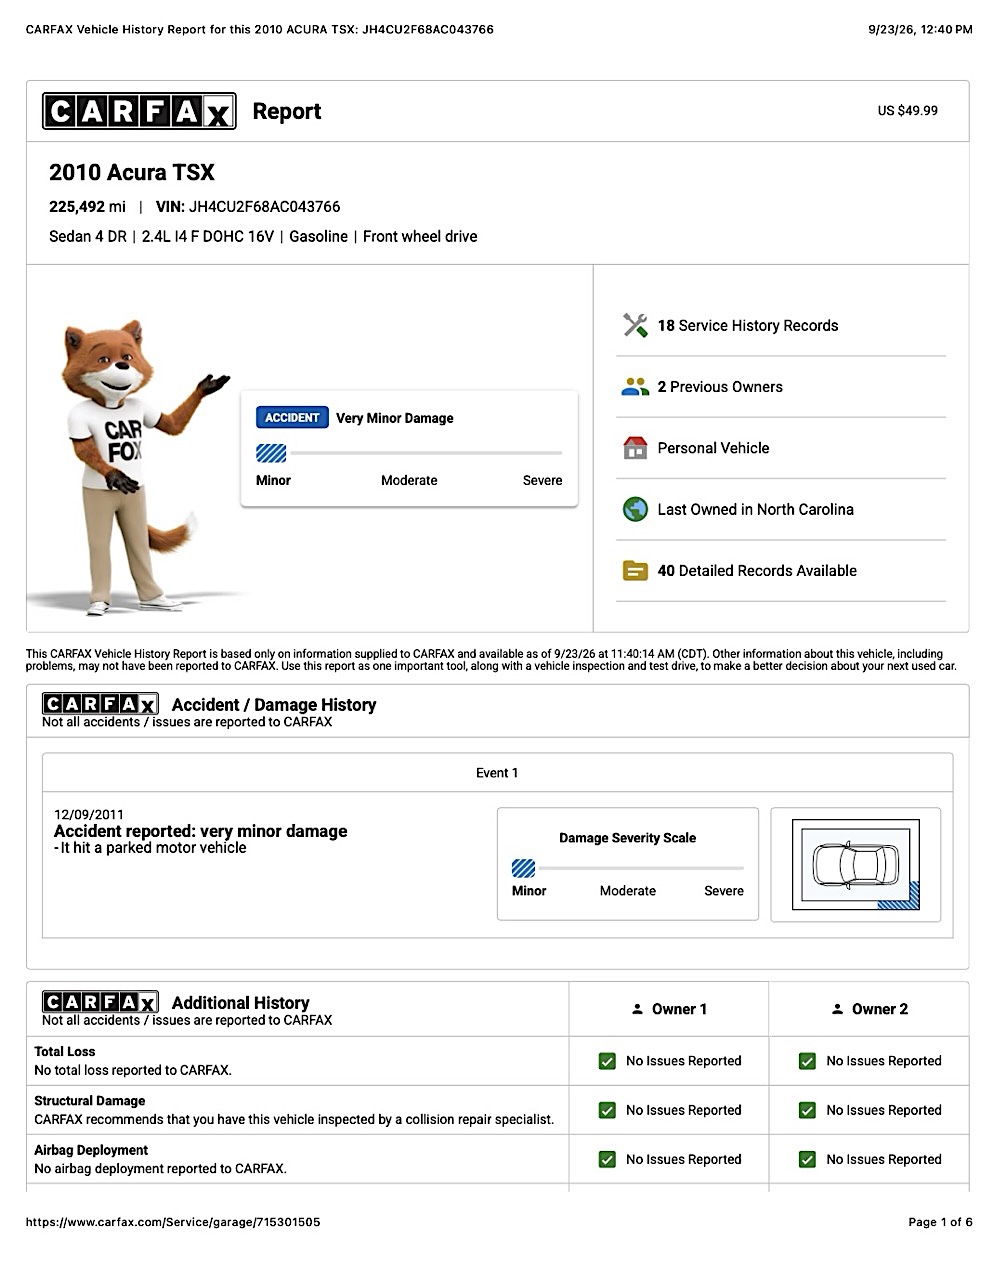Click Structural Damage checkmark for Owner 2
The height and width of the screenshot is (1280, 994).
tap(807, 1110)
